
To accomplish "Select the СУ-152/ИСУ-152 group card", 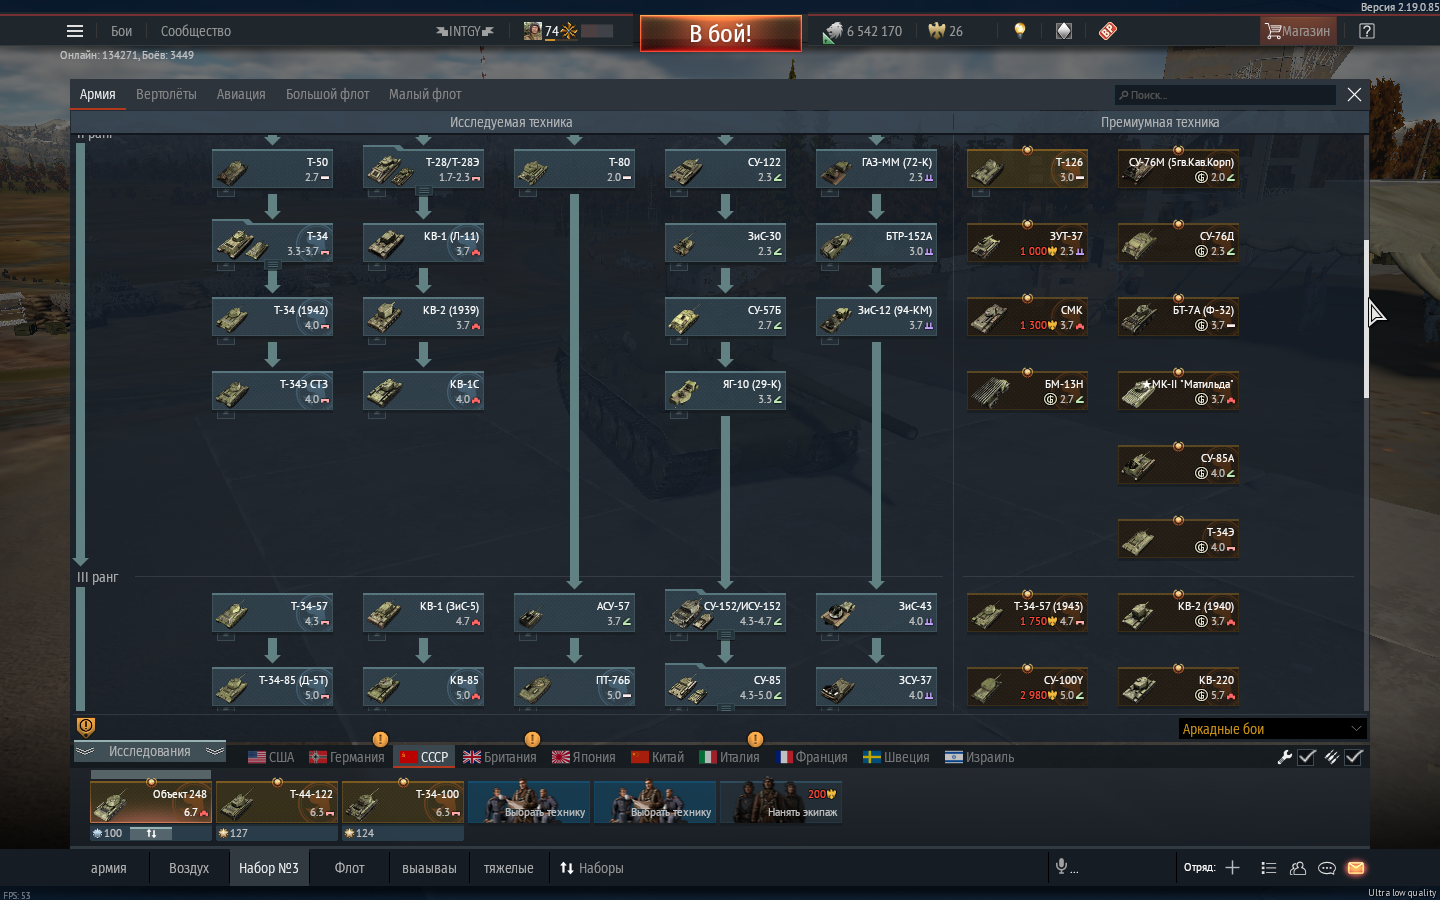I will click(725, 613).
